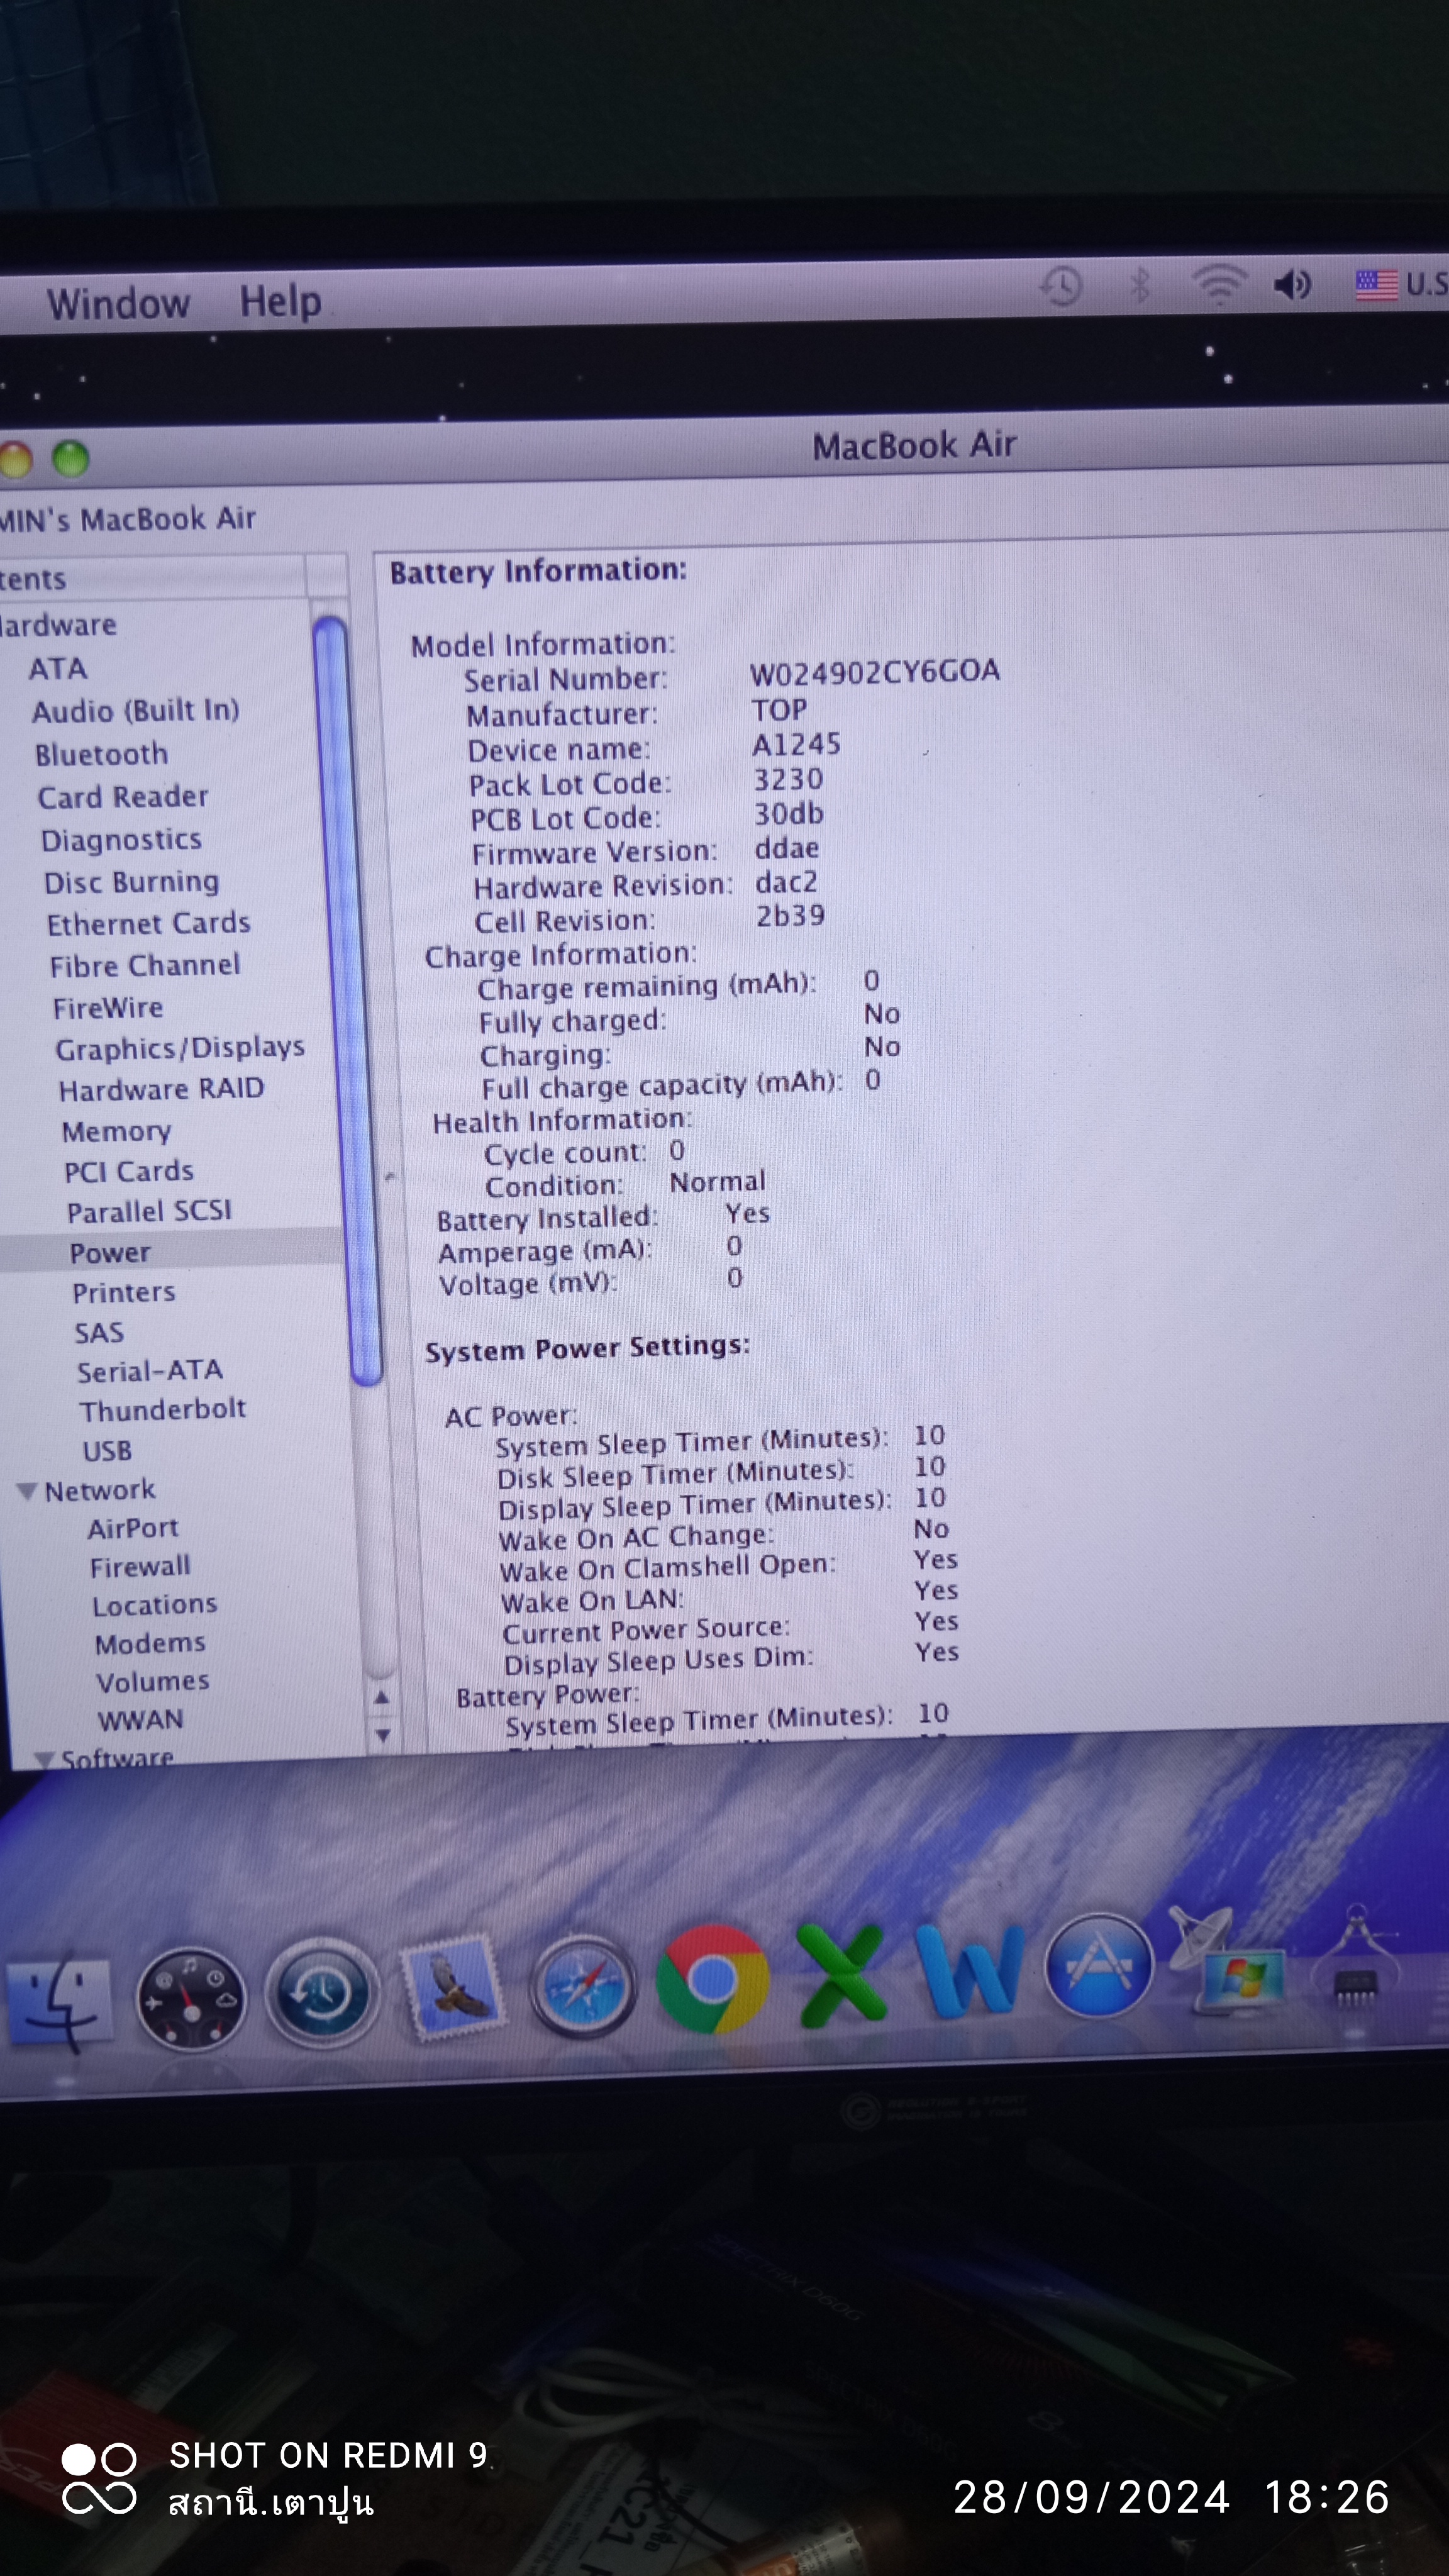Select ATA in the Hardware list
Image resolution: width=1449 pixels, height=2576 pixels.
click(x=57, y=668)
